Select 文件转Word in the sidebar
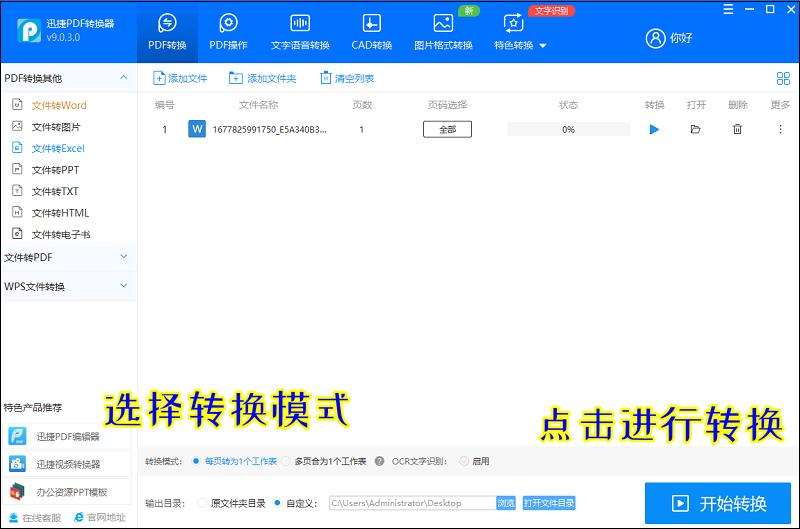800x529 pixels. point(59,105)
